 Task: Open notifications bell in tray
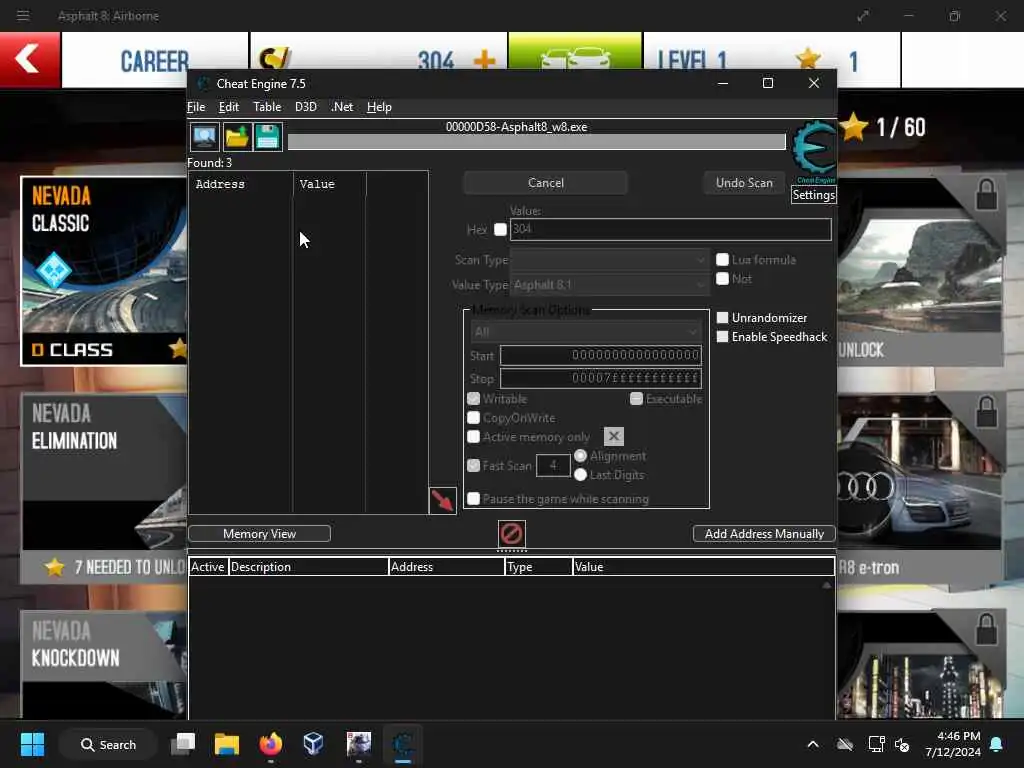997,744
